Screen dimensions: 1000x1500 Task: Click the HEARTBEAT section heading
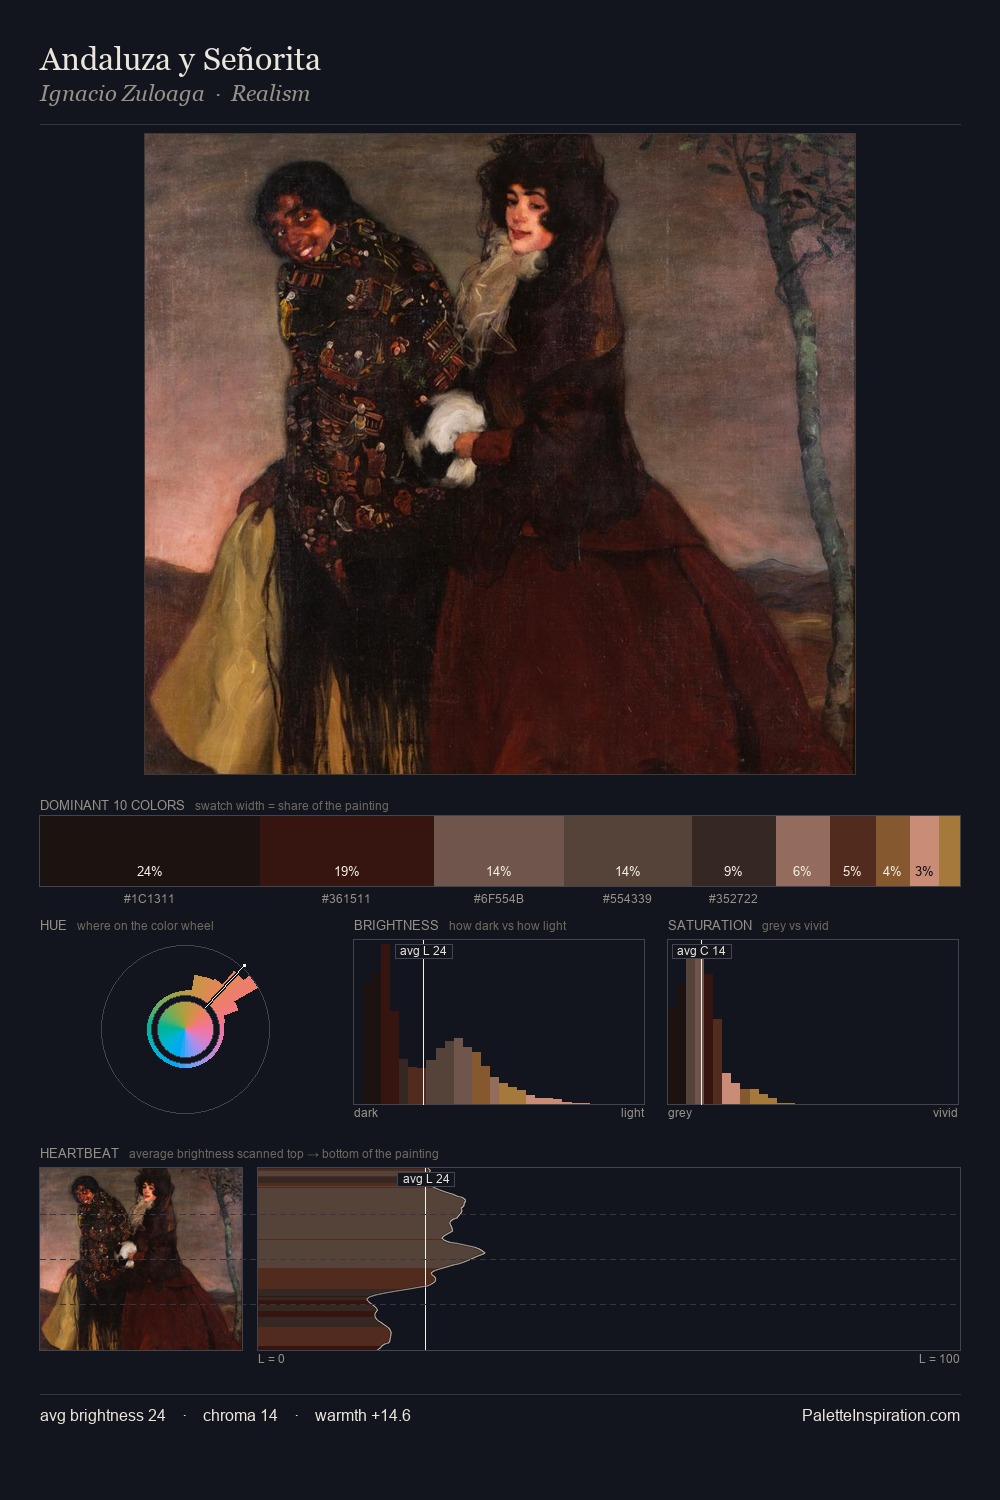[79, 1153]
